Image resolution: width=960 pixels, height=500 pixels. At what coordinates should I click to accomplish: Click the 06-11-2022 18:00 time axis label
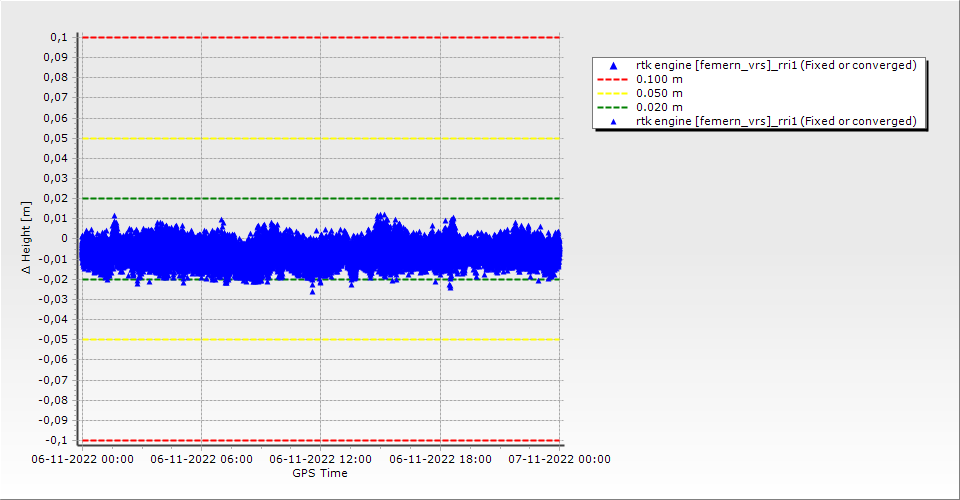[x=440, y=460]
